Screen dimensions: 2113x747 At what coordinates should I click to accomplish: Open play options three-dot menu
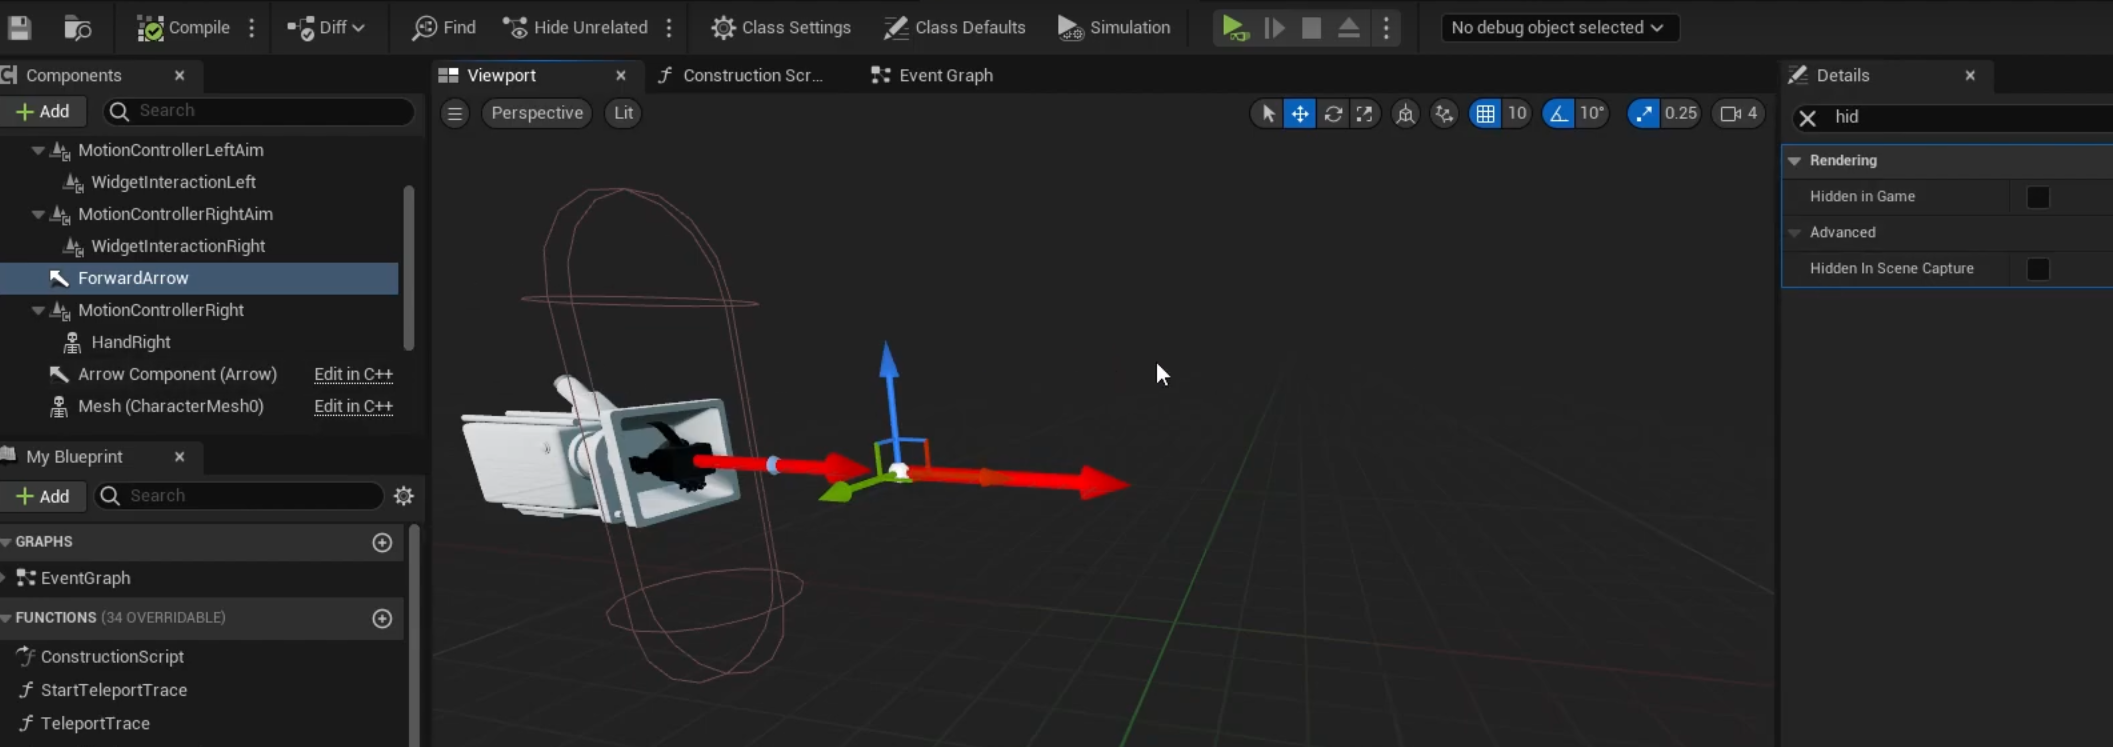pos(1386,27)
